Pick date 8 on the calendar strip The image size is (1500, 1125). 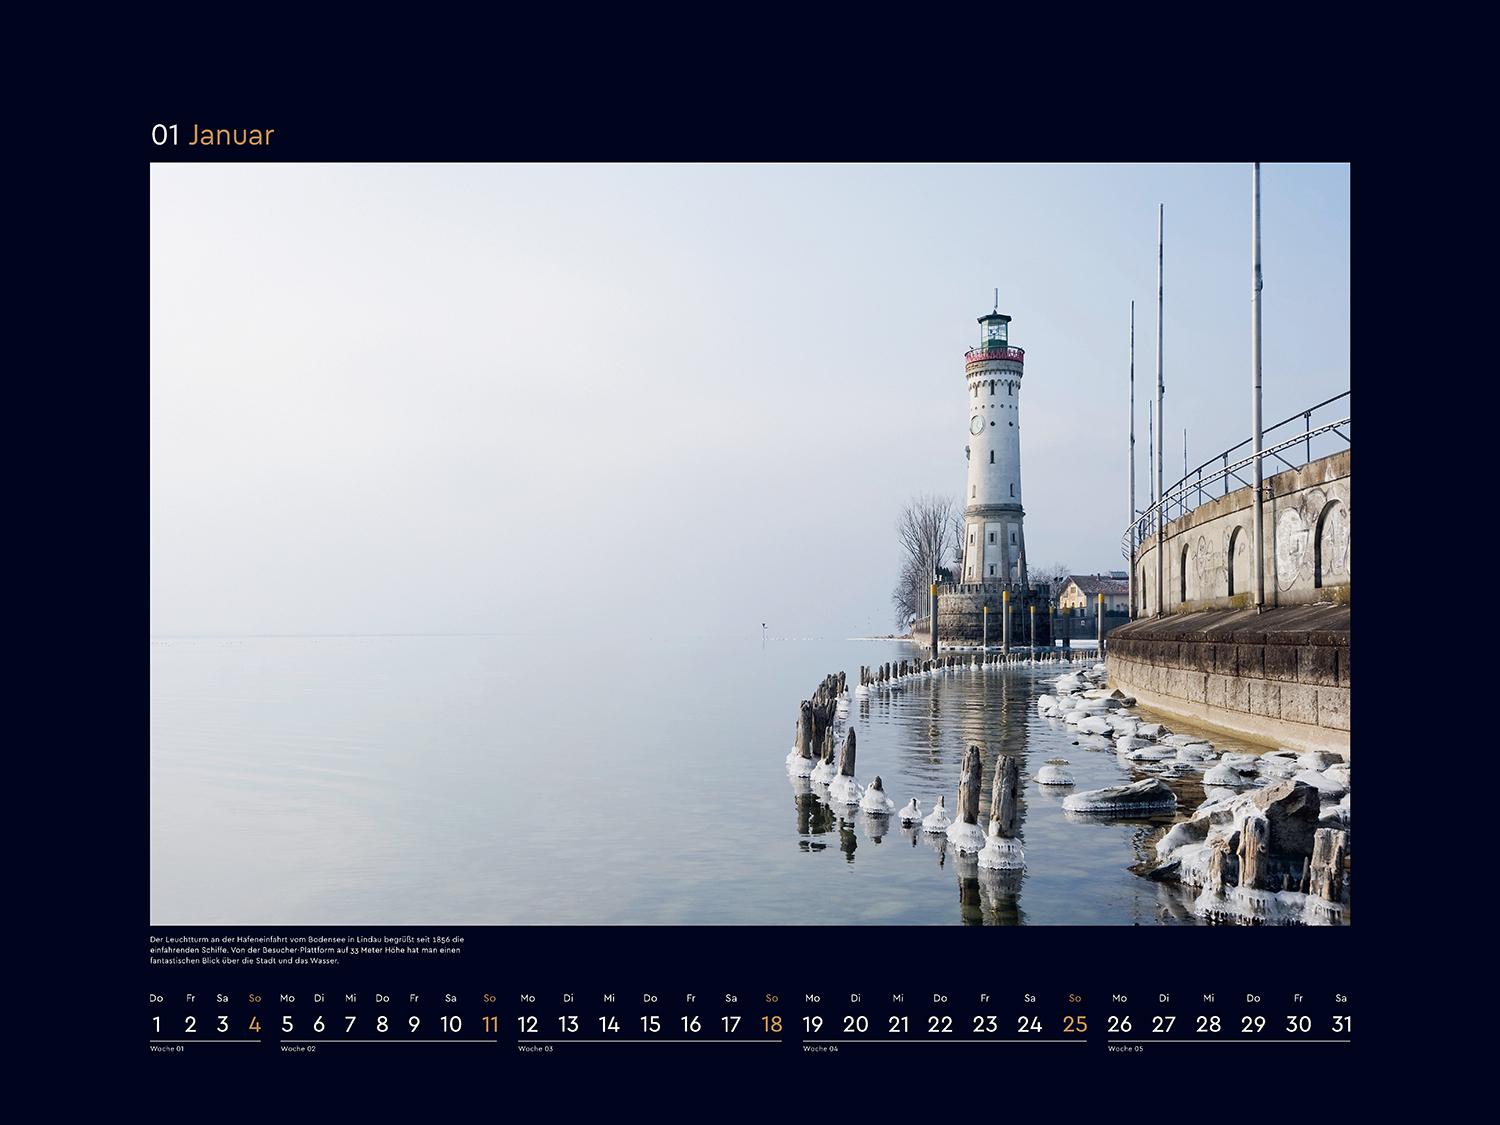(x=382, y=1024)
